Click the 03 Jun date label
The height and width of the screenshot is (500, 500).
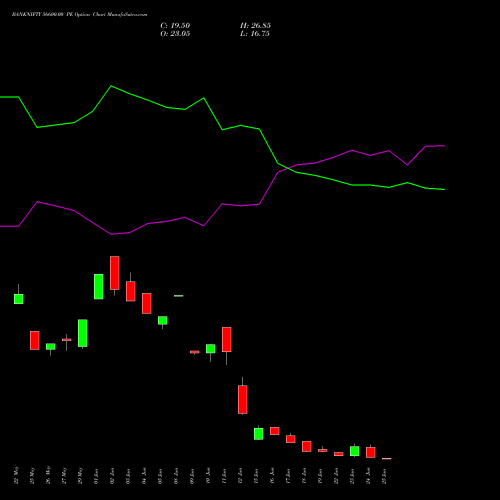(128, 476)
